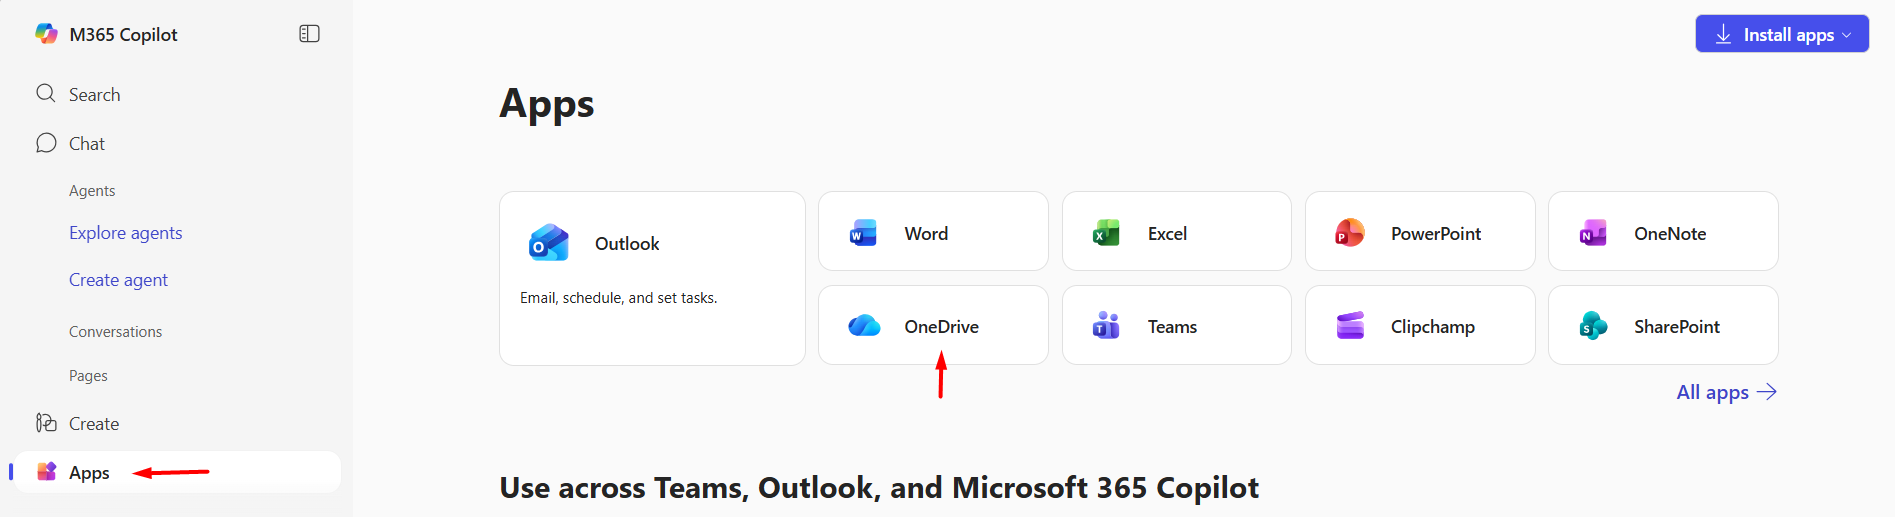
Task: Open Pages in the sidebar
Action: click(88, 376)
